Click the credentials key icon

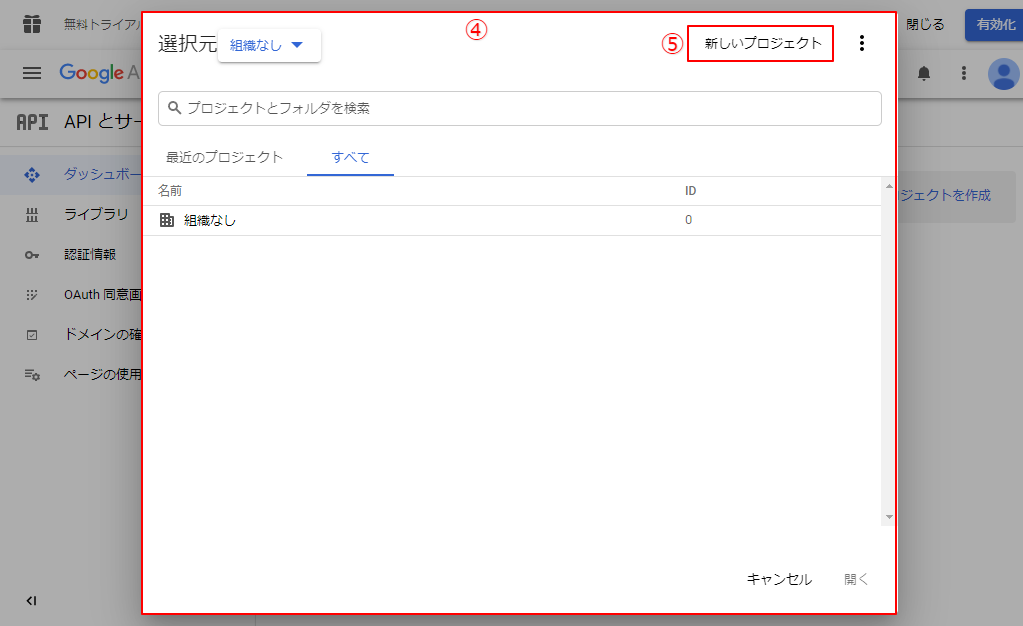32,254
